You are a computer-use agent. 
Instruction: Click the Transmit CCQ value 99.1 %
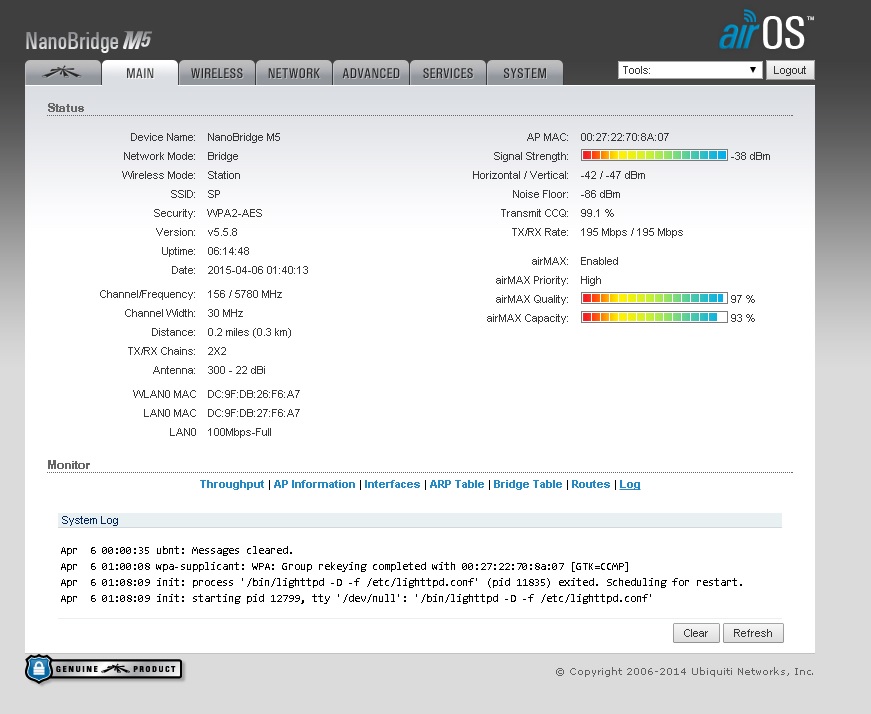tap(597, 213)
